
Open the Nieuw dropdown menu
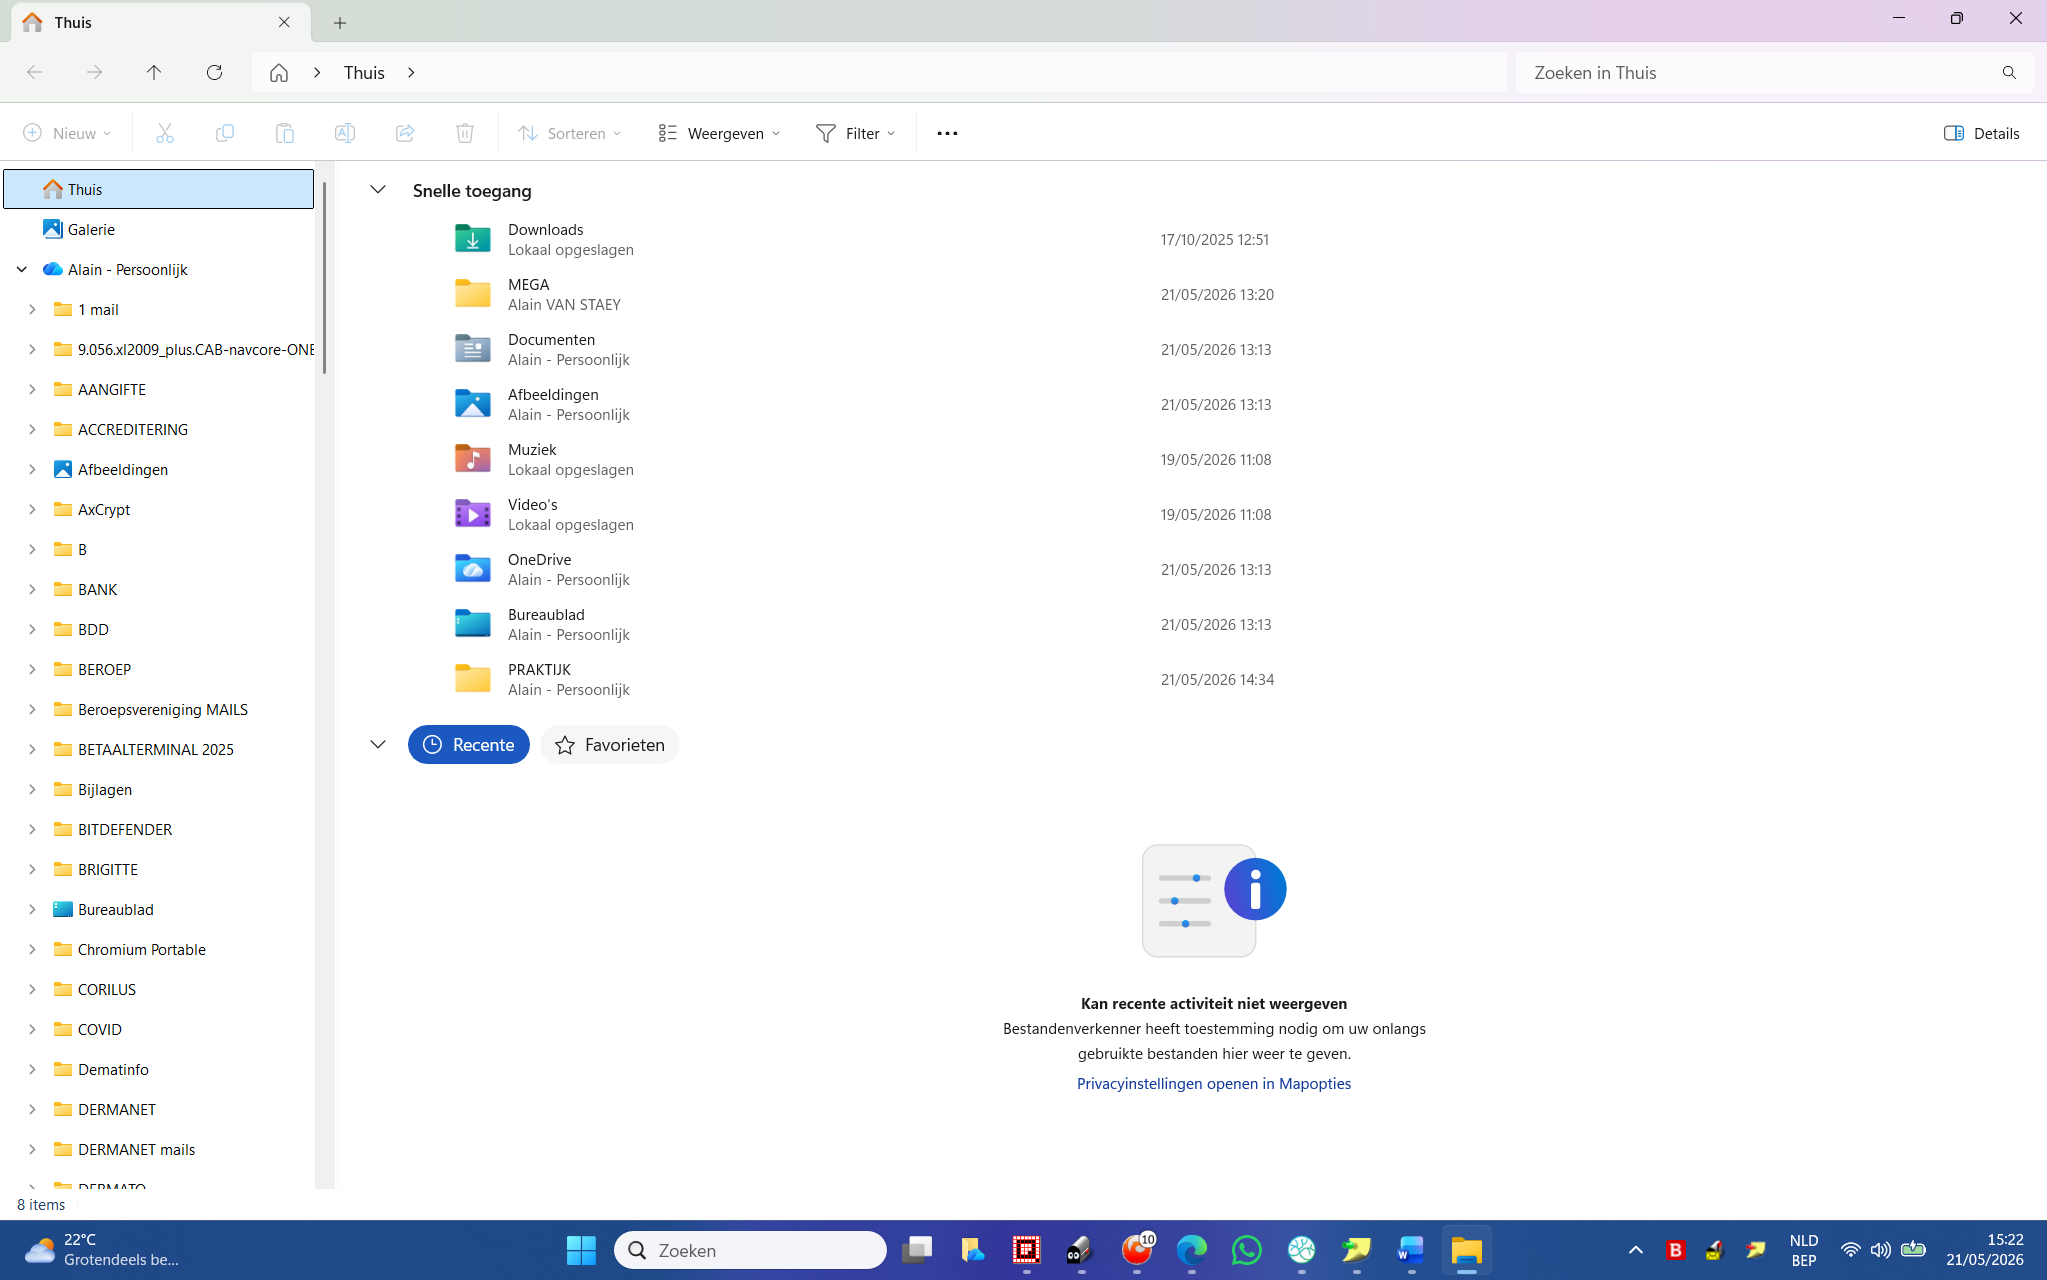[x=67, y=133]
